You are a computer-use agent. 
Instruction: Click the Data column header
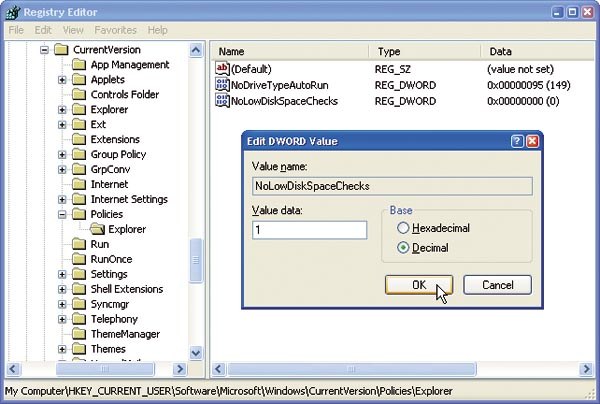(x=538, y=52)
